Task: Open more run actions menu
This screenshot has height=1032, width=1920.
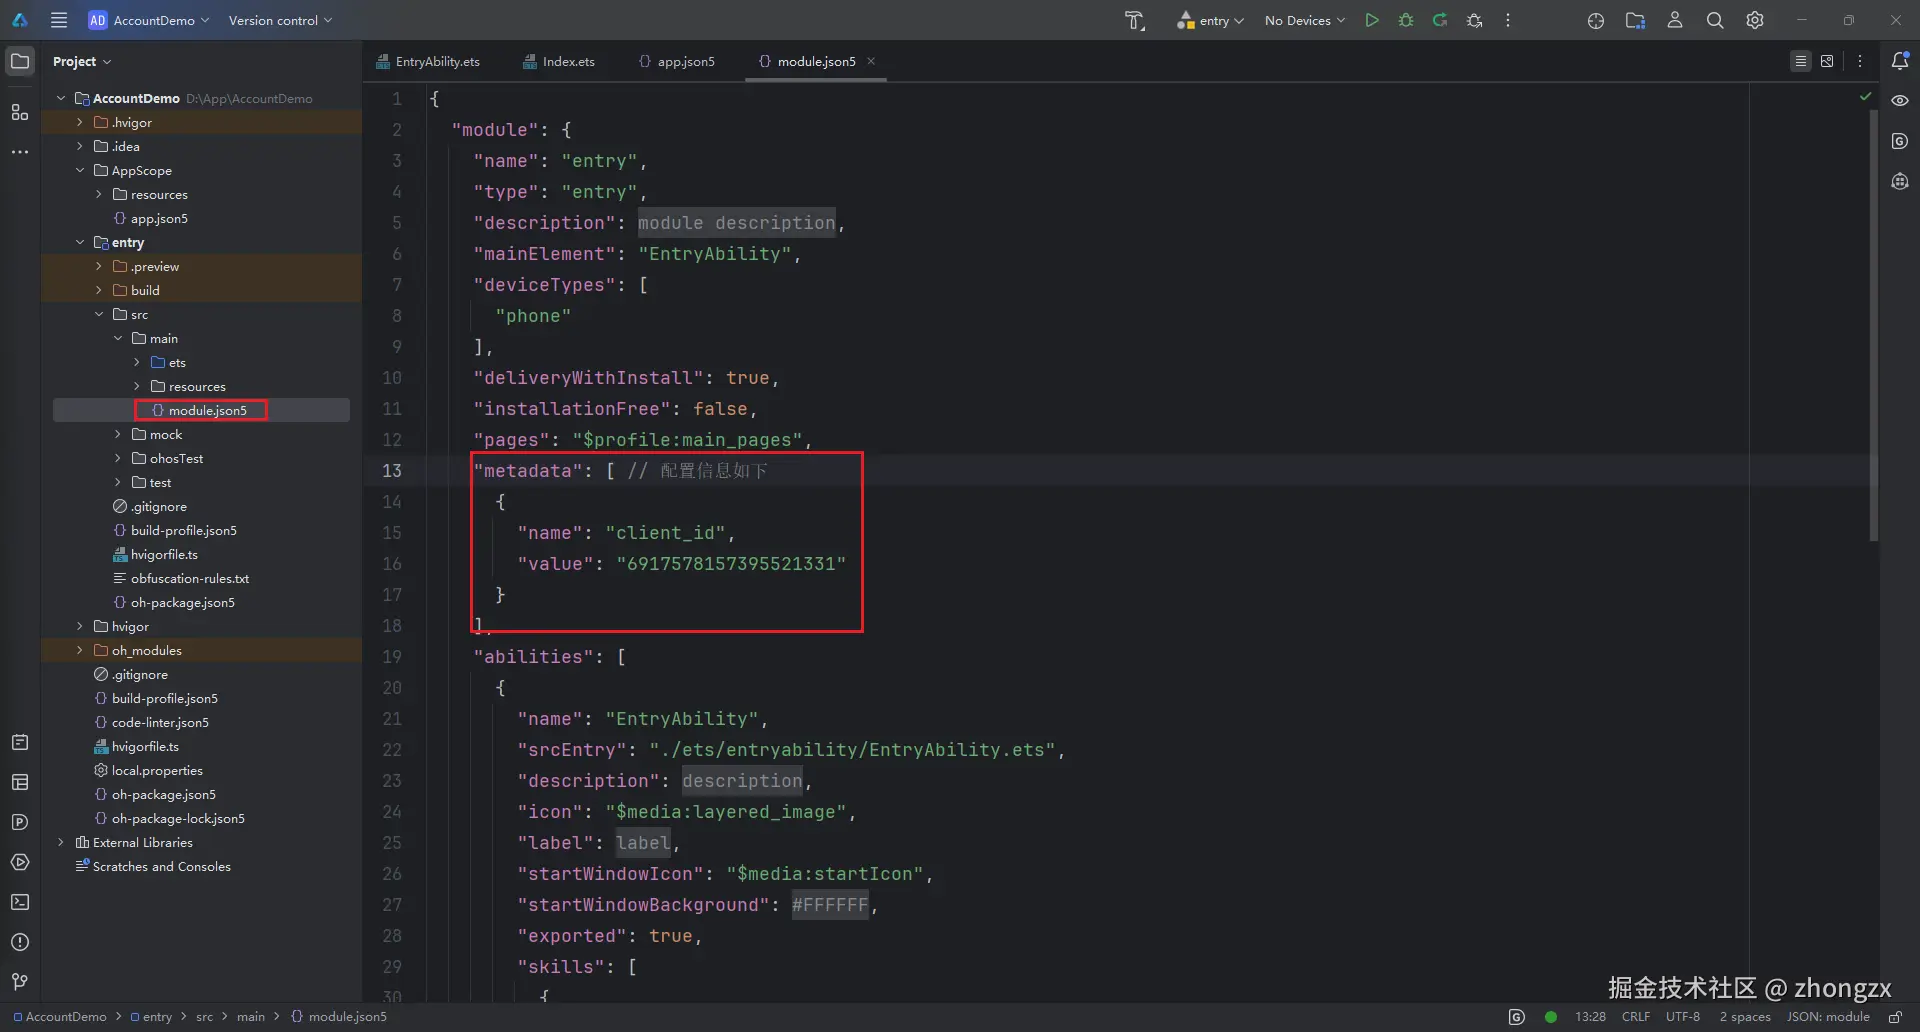Action: [1508, 20]
